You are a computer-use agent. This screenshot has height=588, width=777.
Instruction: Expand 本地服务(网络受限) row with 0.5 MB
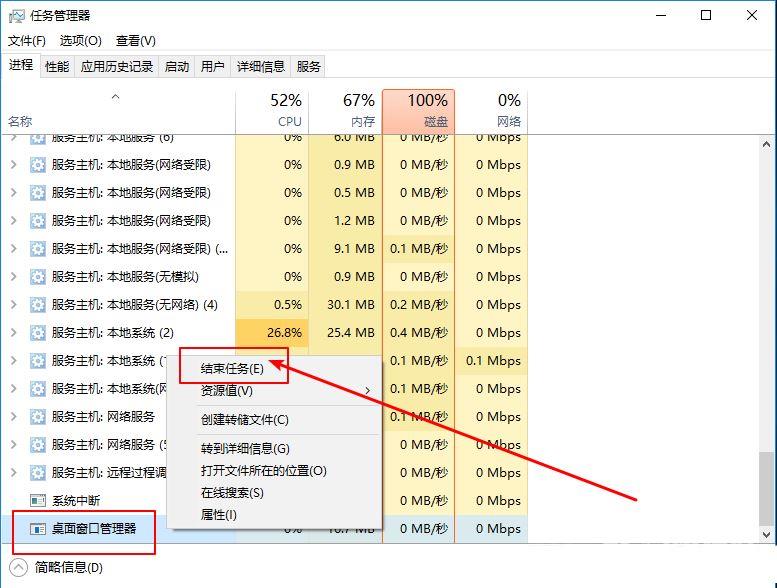pos(14,193)
